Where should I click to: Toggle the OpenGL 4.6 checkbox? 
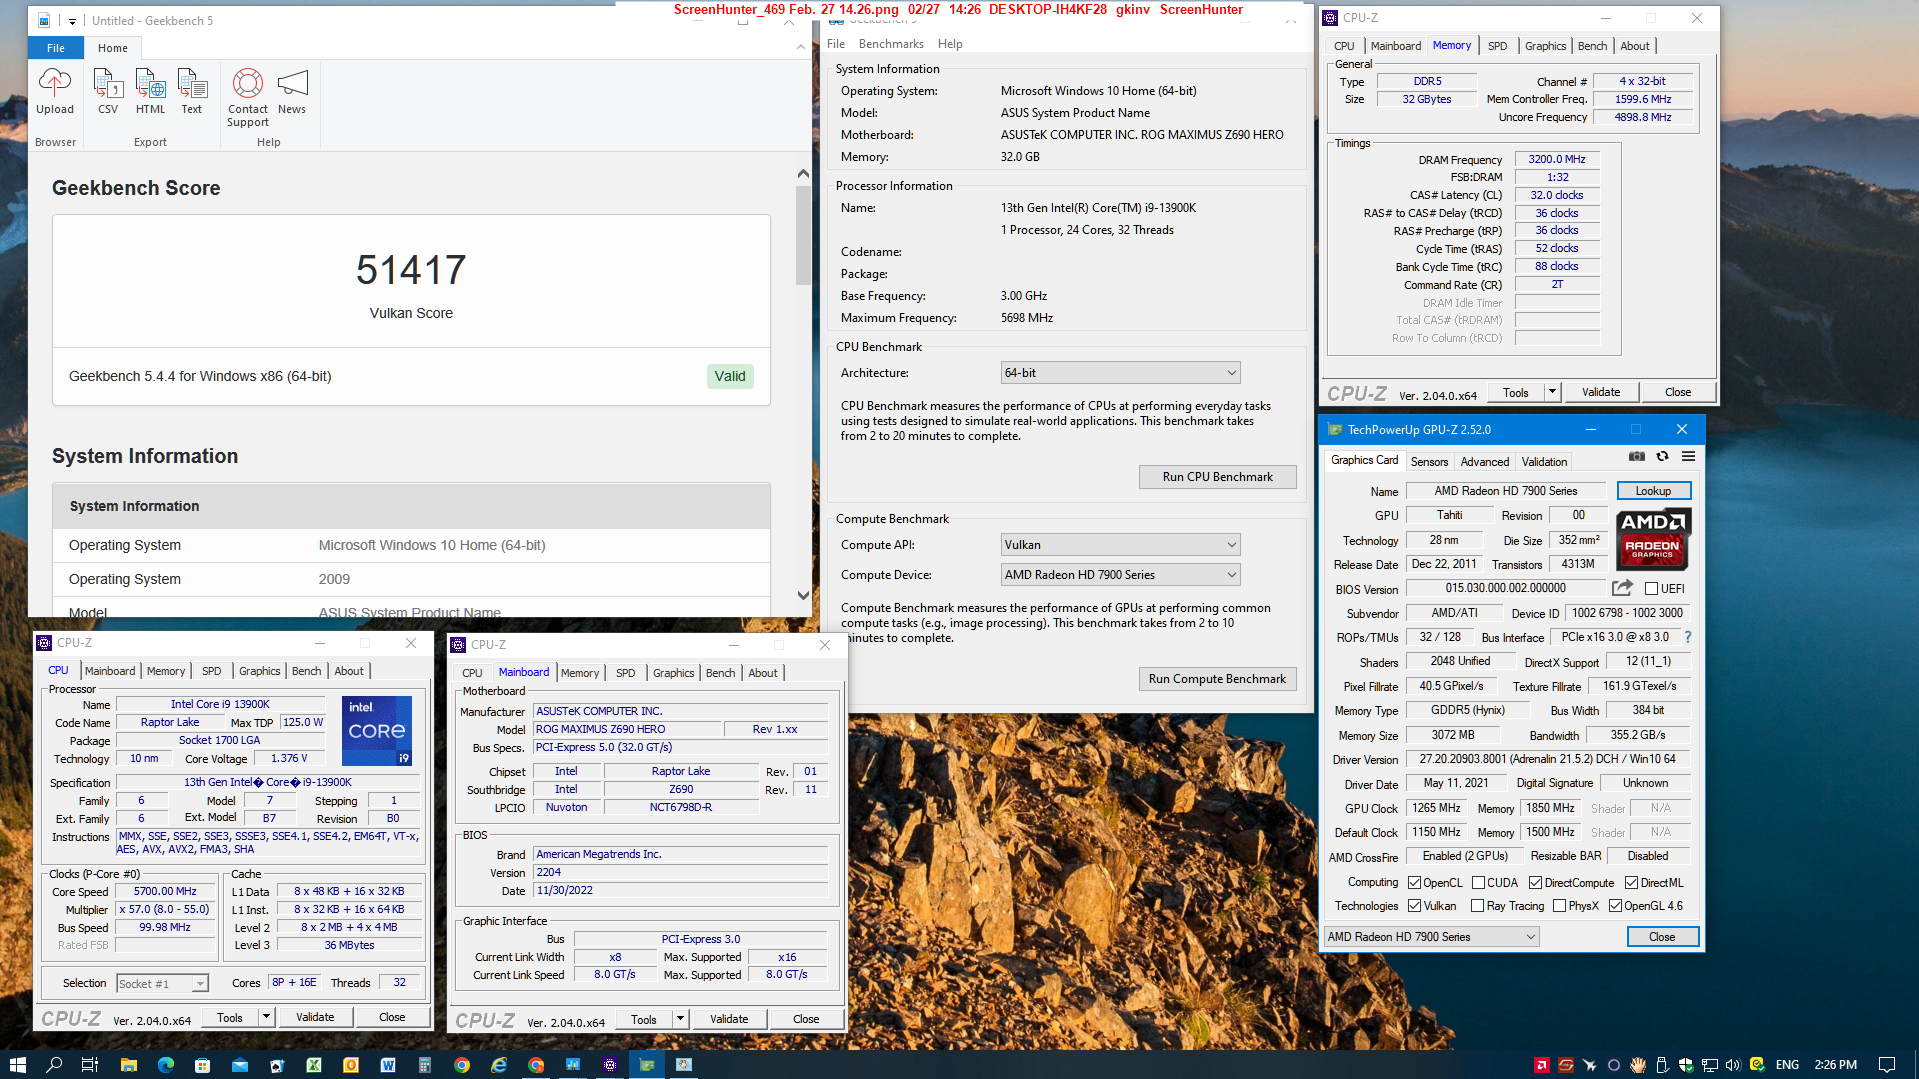[1615, 906]
